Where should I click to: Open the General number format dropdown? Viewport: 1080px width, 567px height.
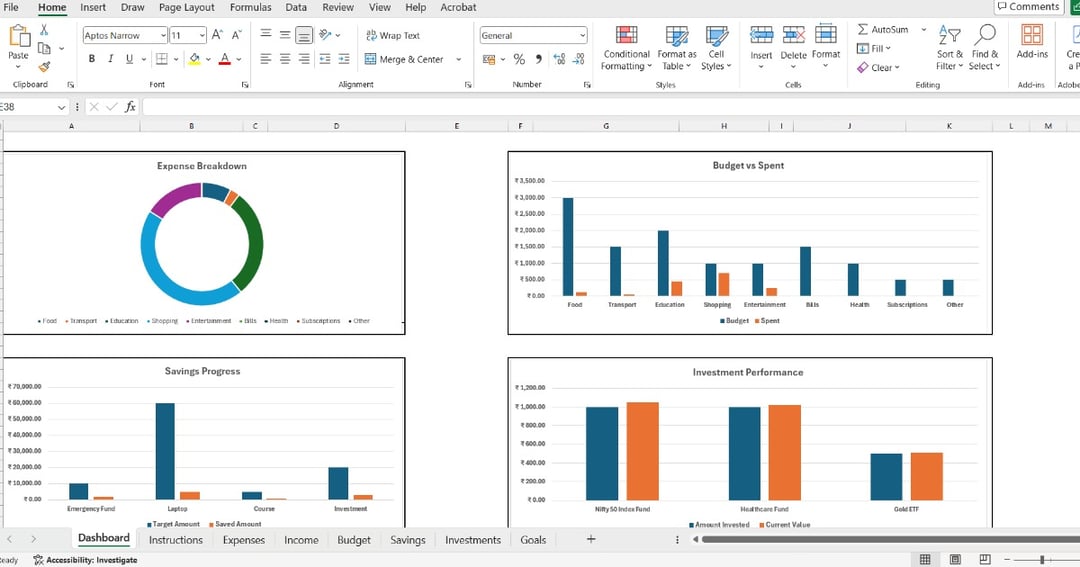point(582,35)
